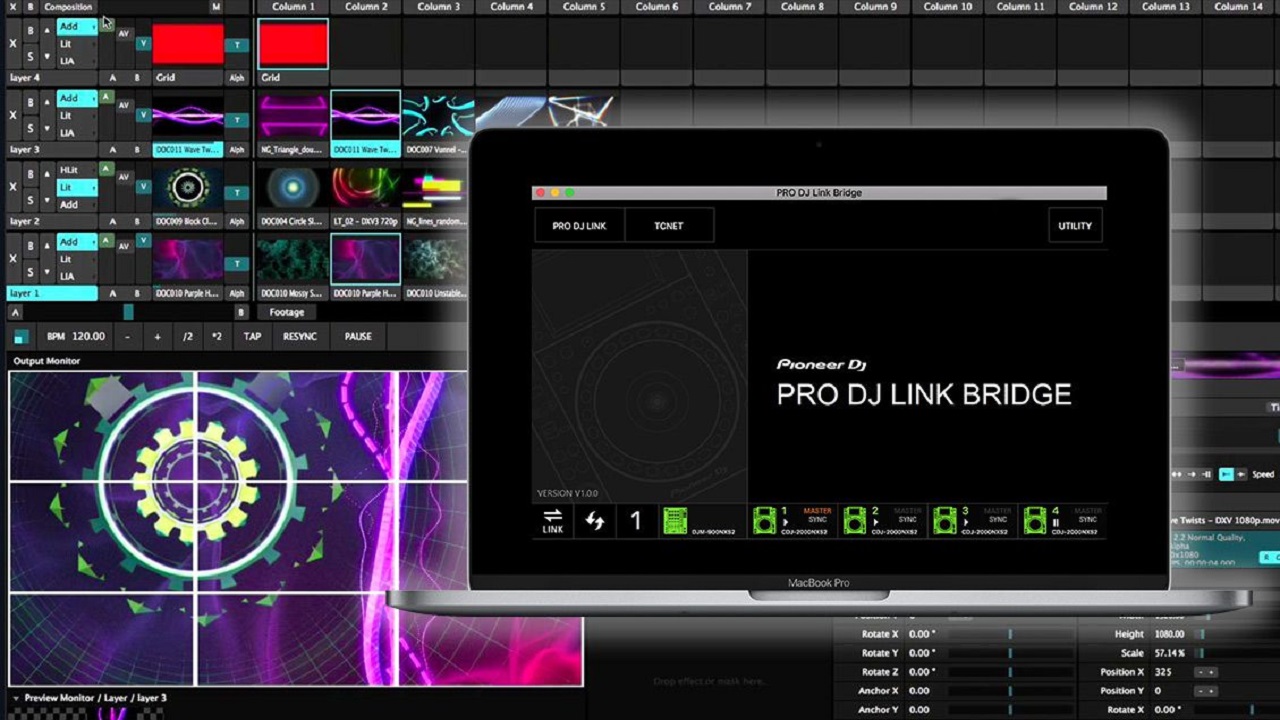Open the Footage deck tab

pos(287,312)
